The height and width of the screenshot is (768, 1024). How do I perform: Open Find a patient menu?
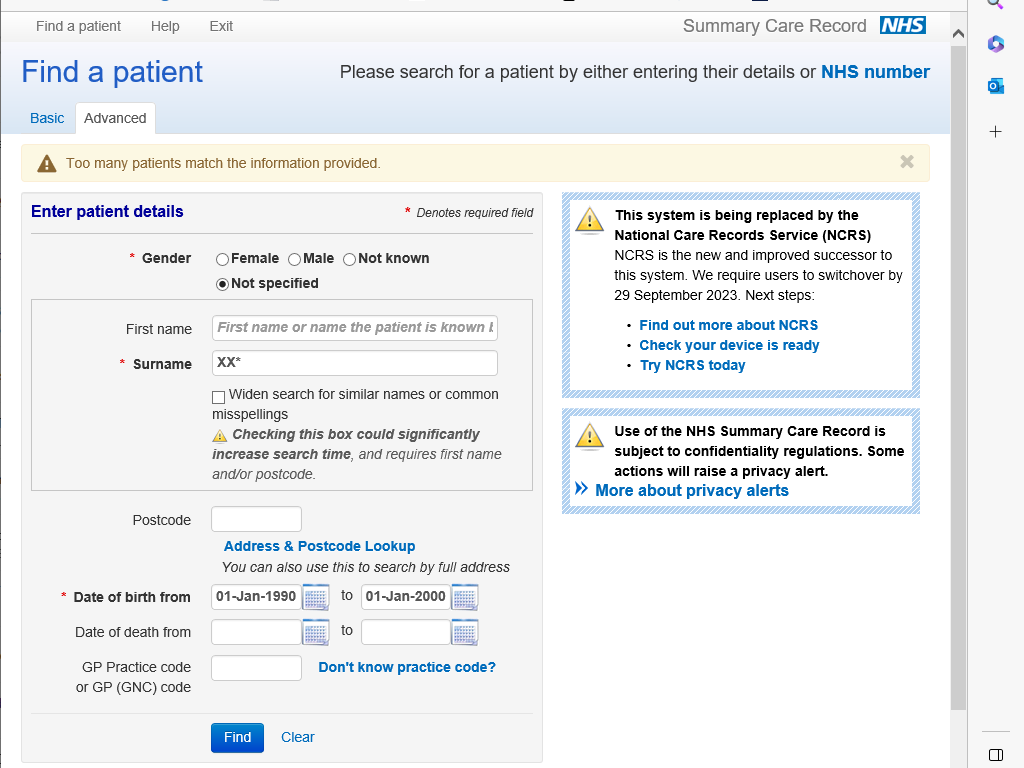[x=78, y=26]
